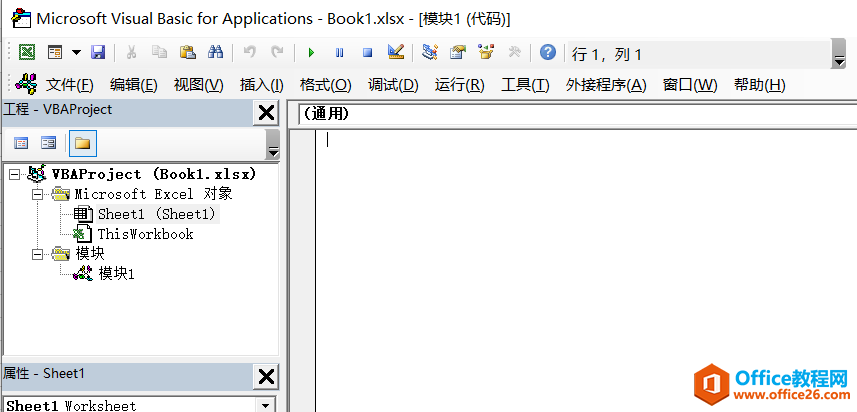Click the Insert UserForm icon
Viewport: 857px width, 412px height.
55,52
